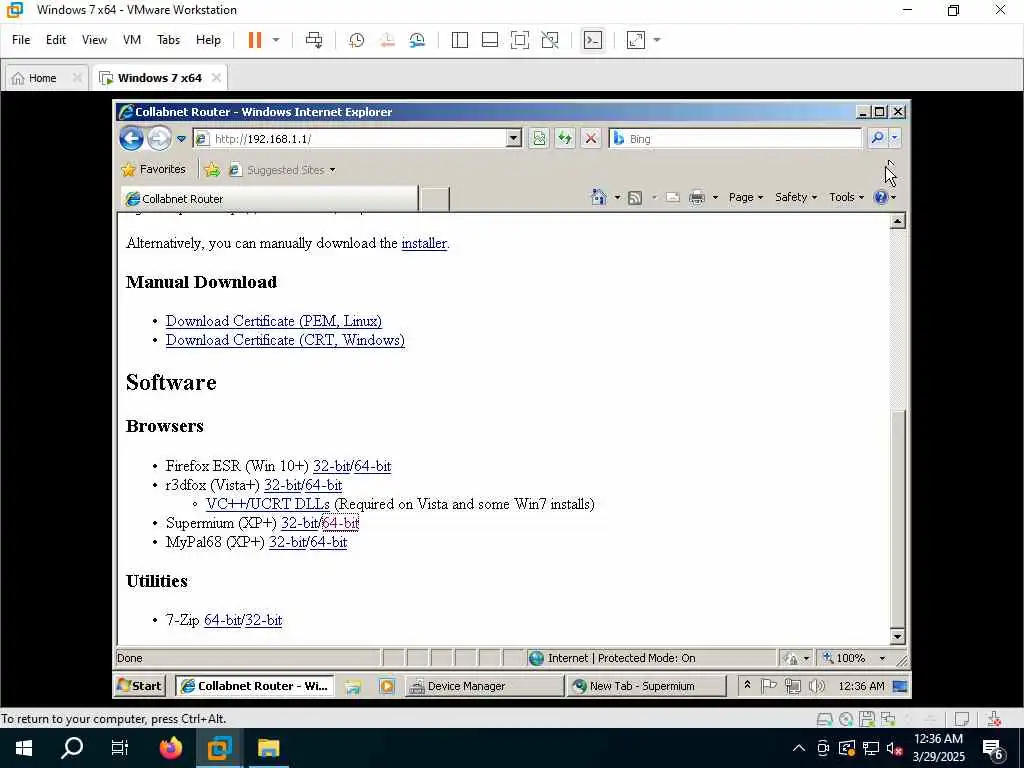Open the VMware Edit menu
Screen dimensions: 1024x768
56,40
